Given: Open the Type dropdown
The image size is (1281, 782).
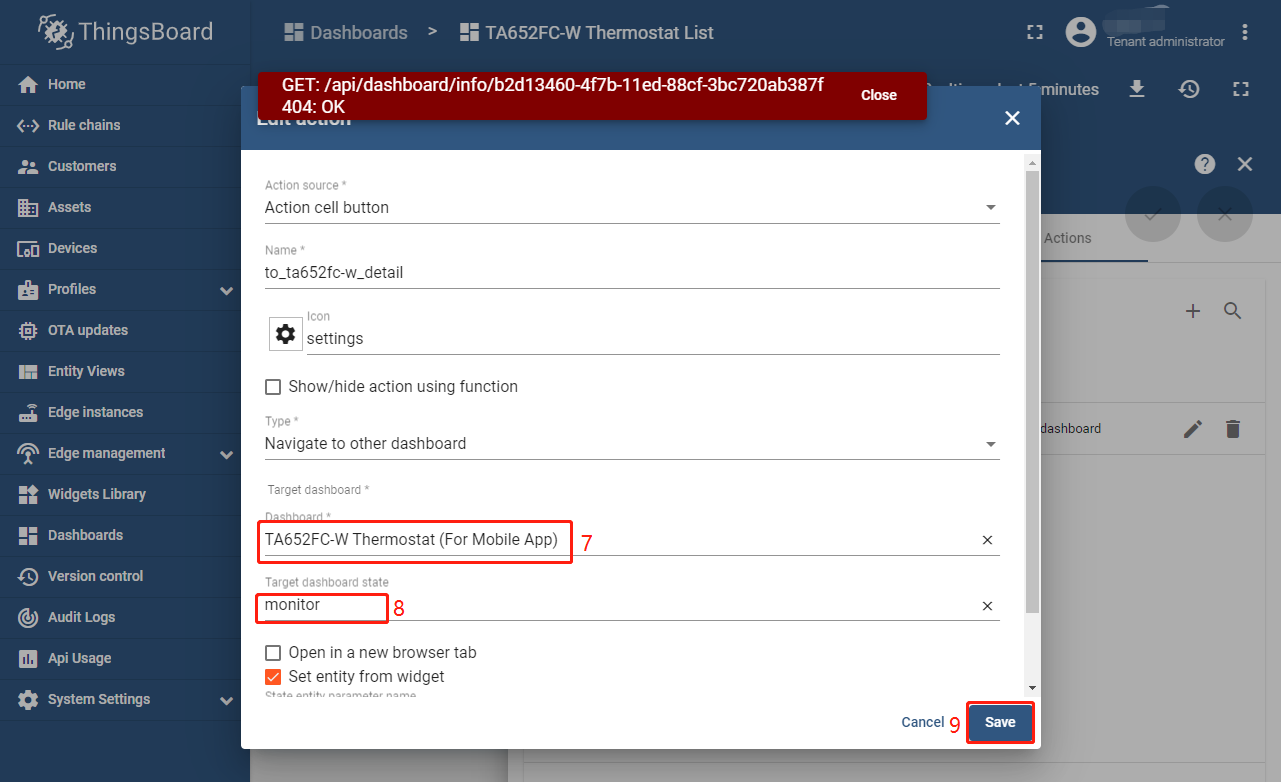Looking at the screenshot, I should point(632,444).
